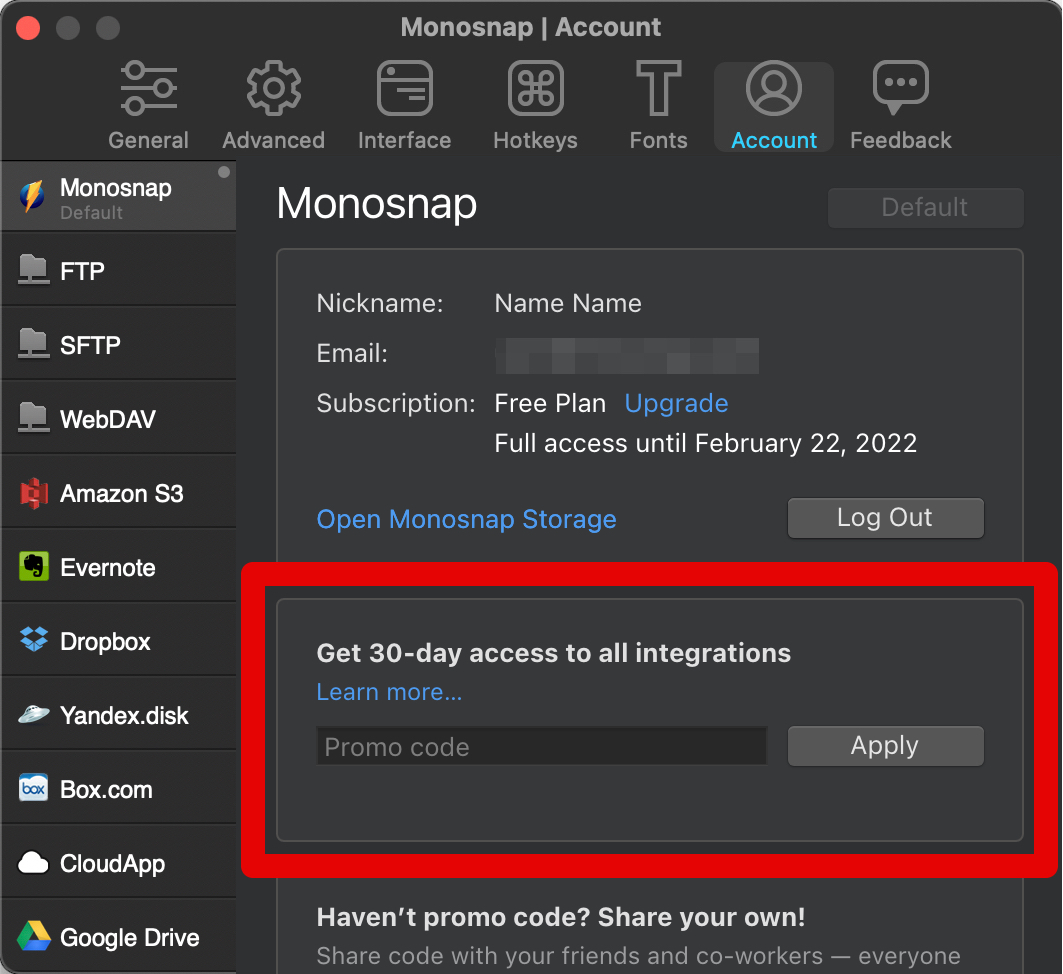Viewport: 1063px width, 974px height.
Task: Switch to the Interface tab label
Action: click(x=405, y=140)
